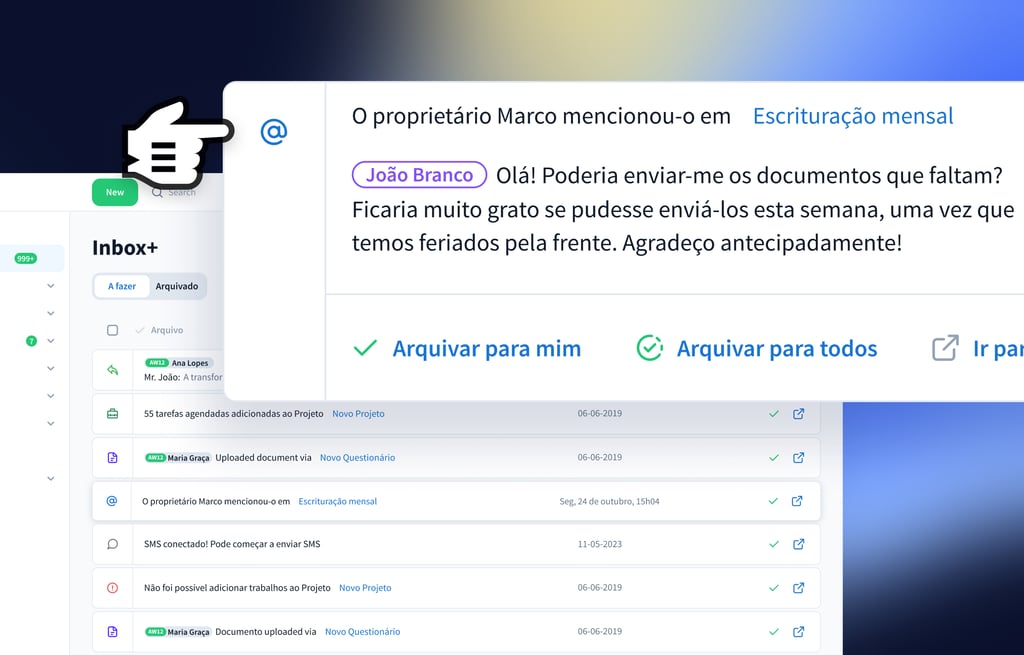
Task: Open the 55 tarefas row via external-link icon
Action: [798, 414]
